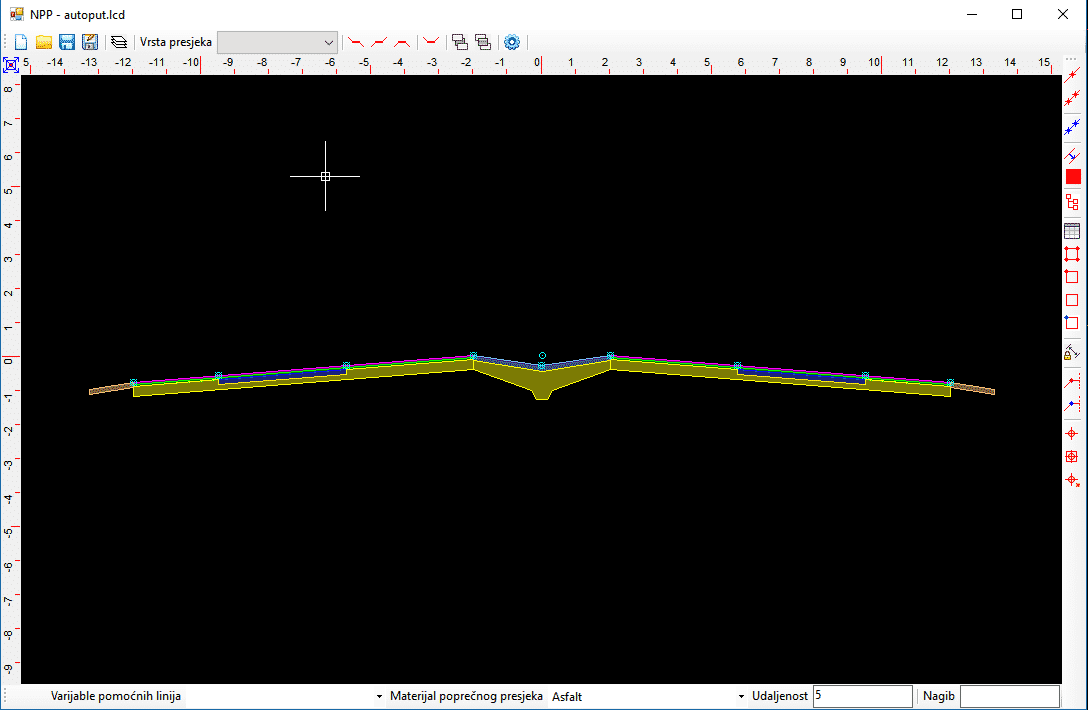1088x710 pixels.
Task: Select the table grid icon in right toolbar
Action: [1072, 230]
